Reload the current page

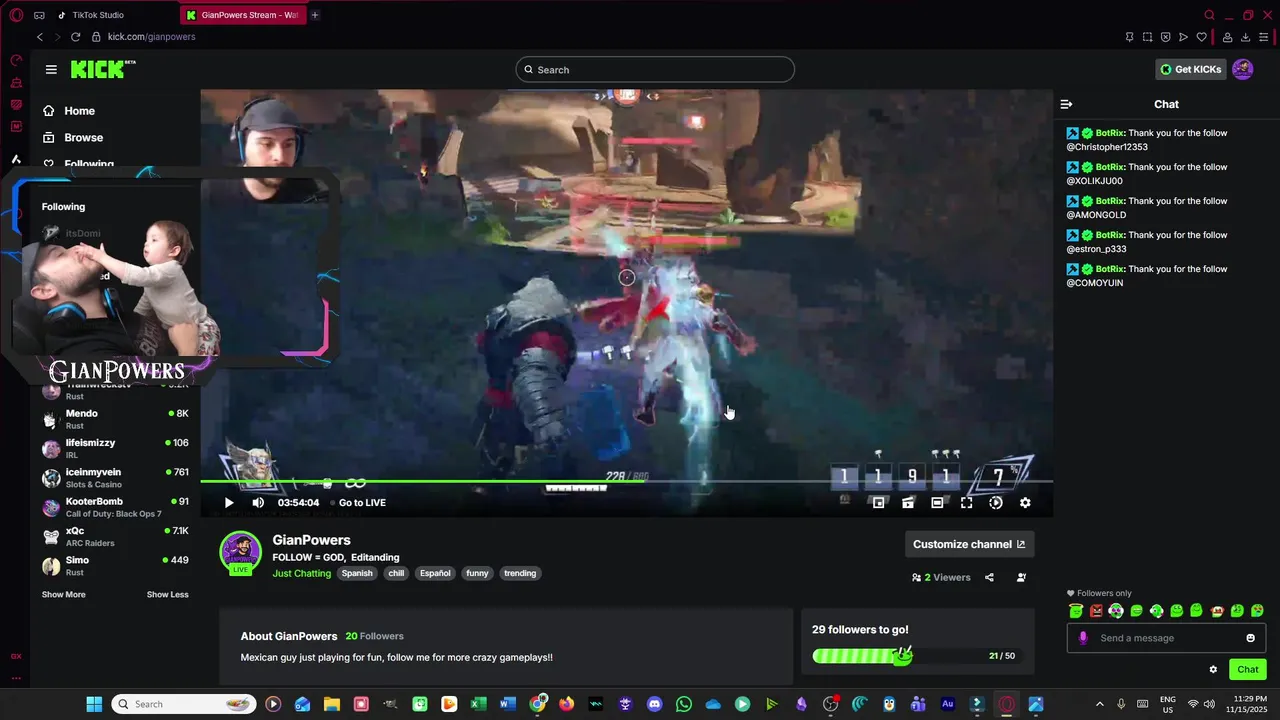pyautogui.click(x=75, y=37)
